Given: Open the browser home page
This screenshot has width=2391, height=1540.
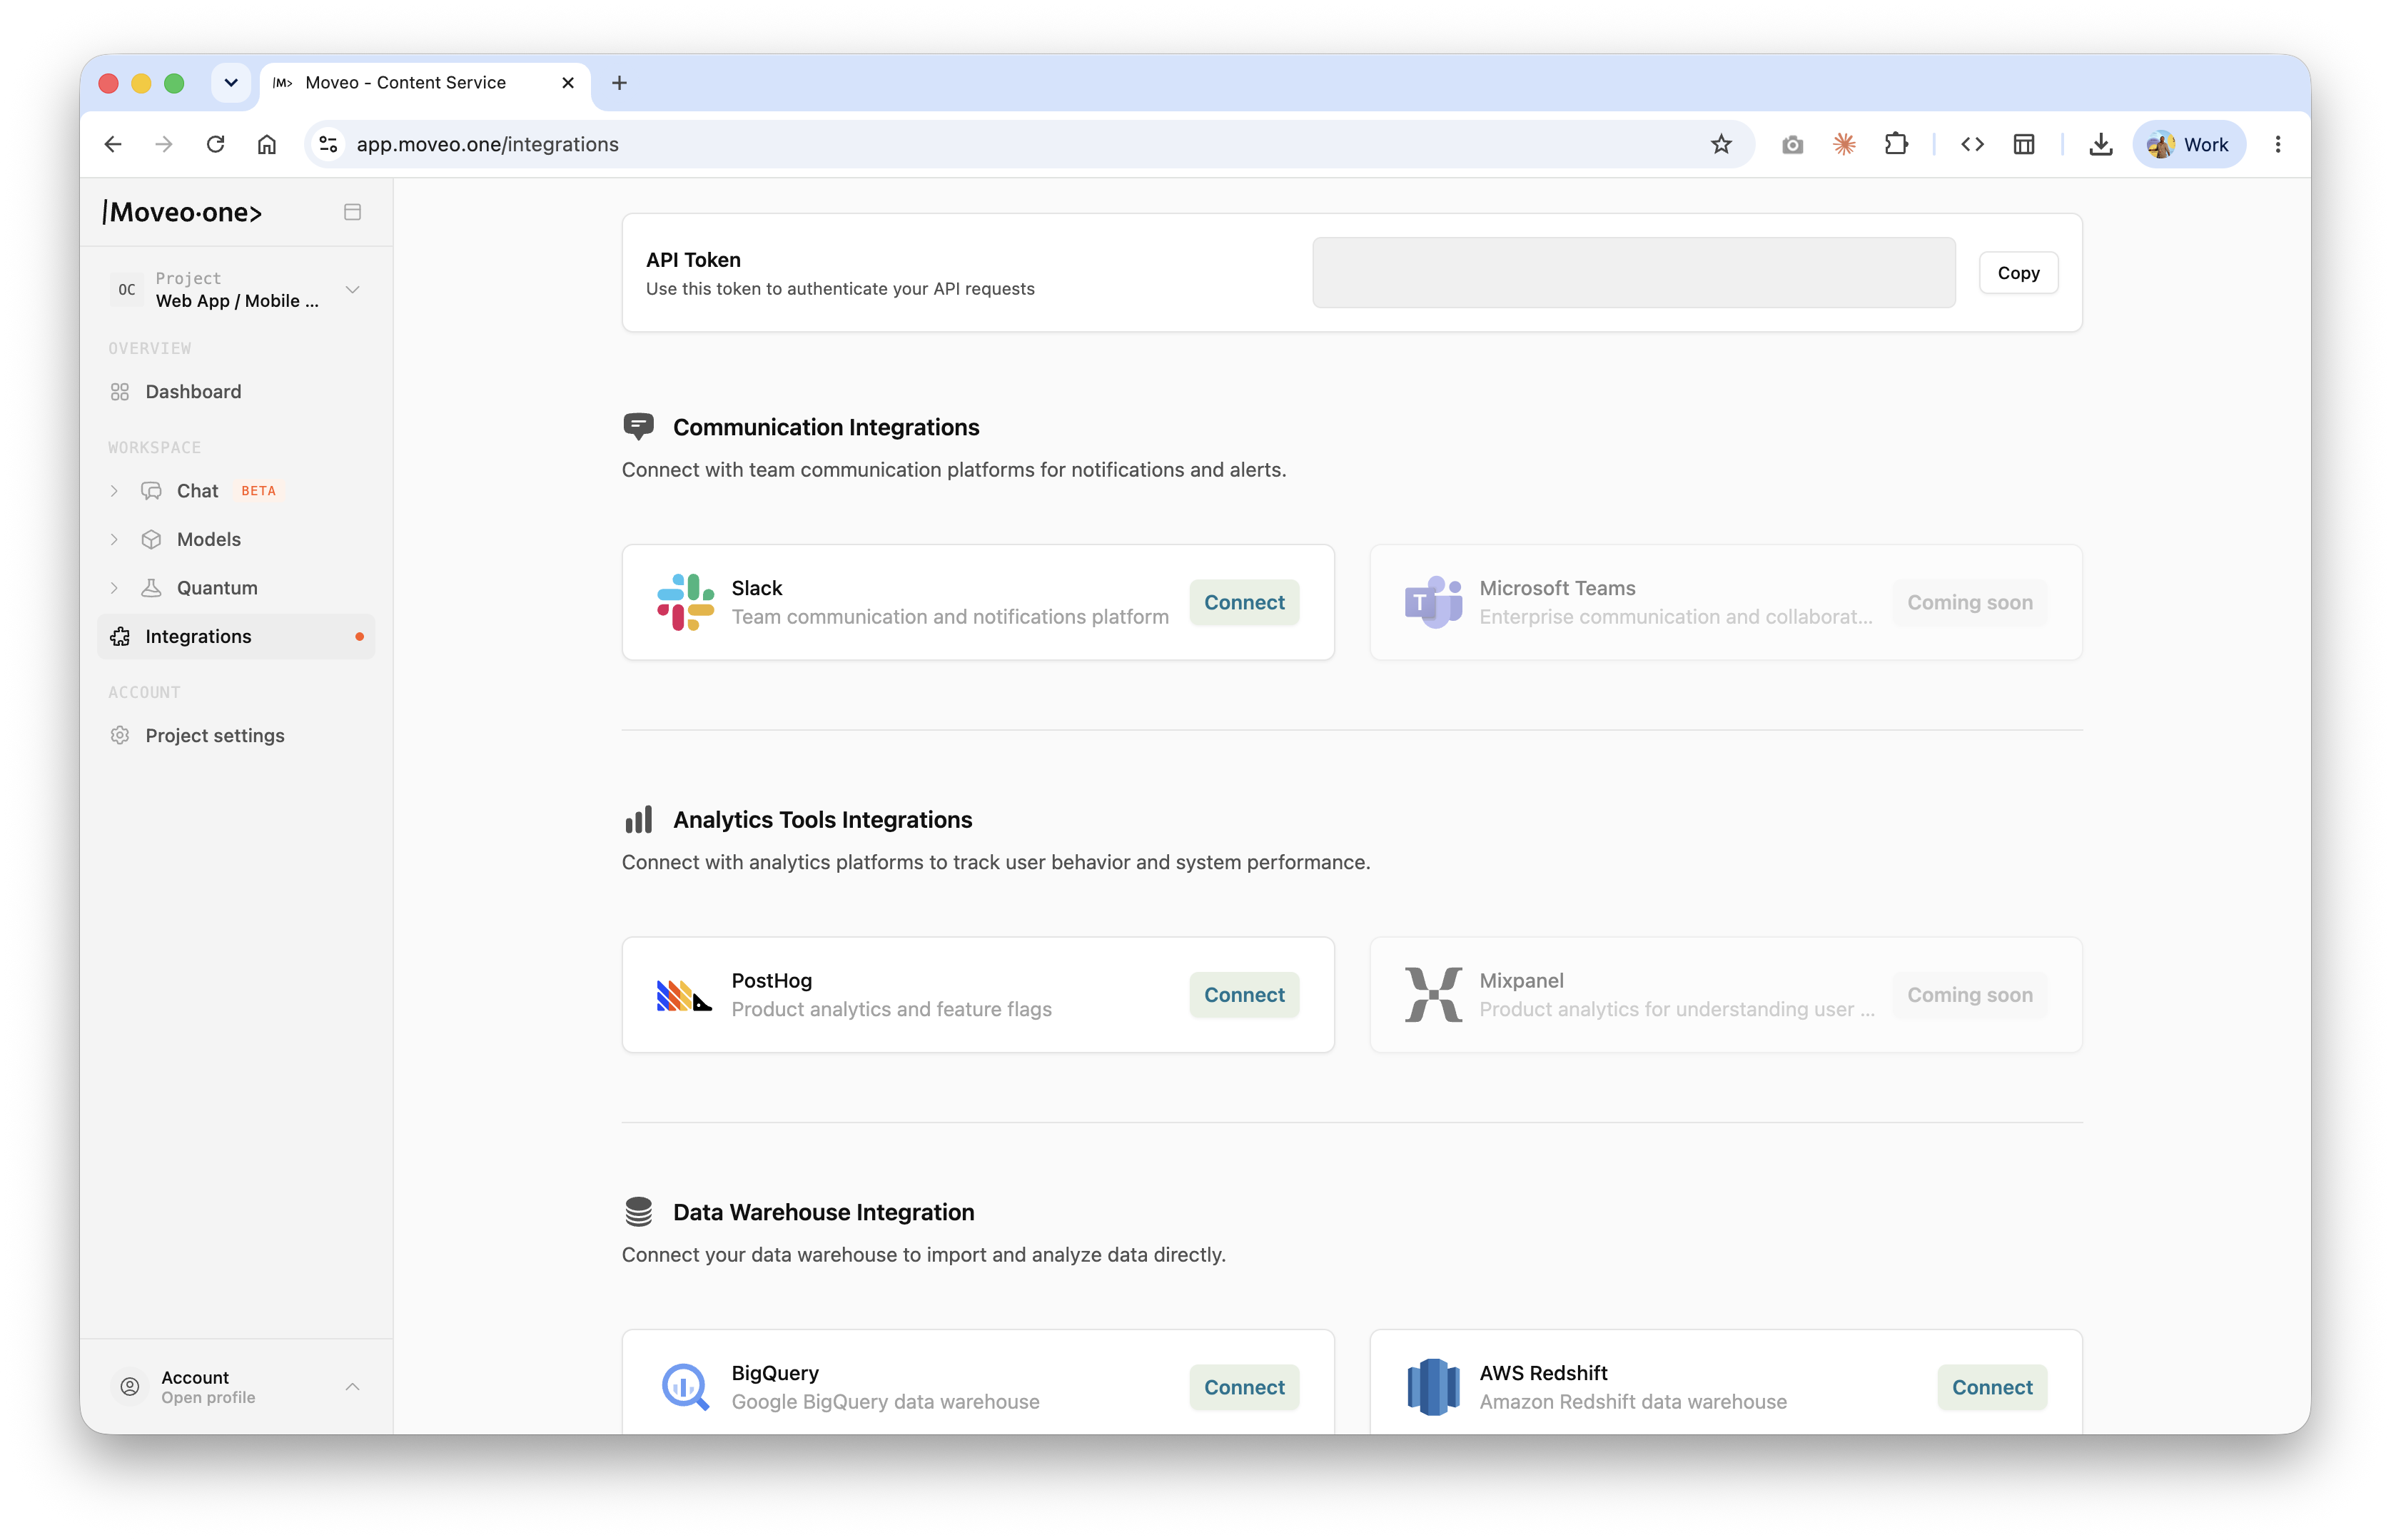Looking at the screenshot, I should [x=267, y=144].
